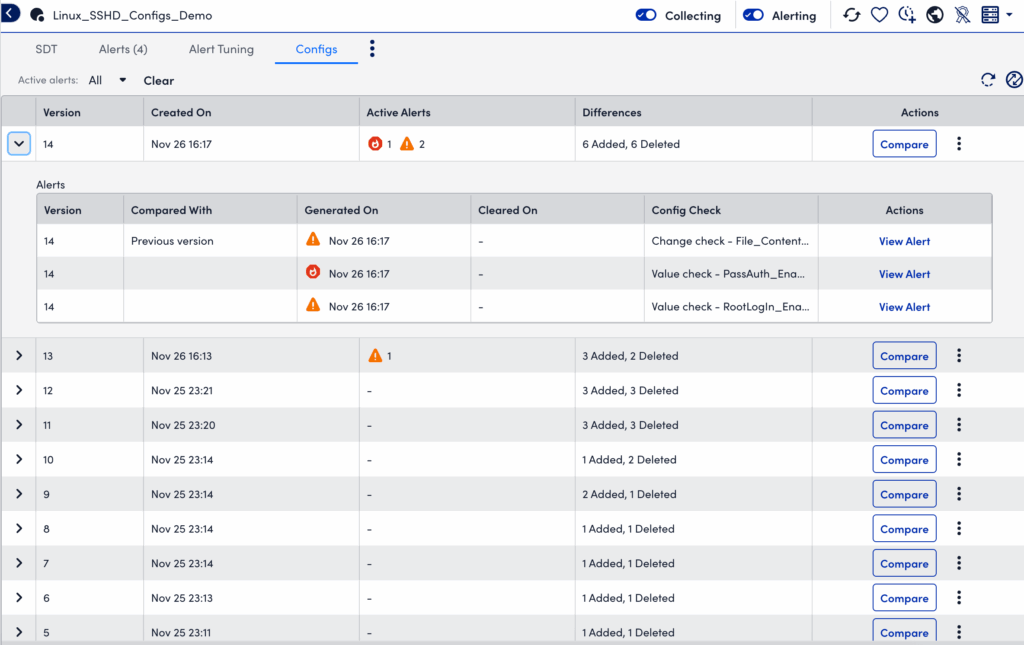
Task: Switch to the Alerts (4) tab
Action: pos(123,49)
